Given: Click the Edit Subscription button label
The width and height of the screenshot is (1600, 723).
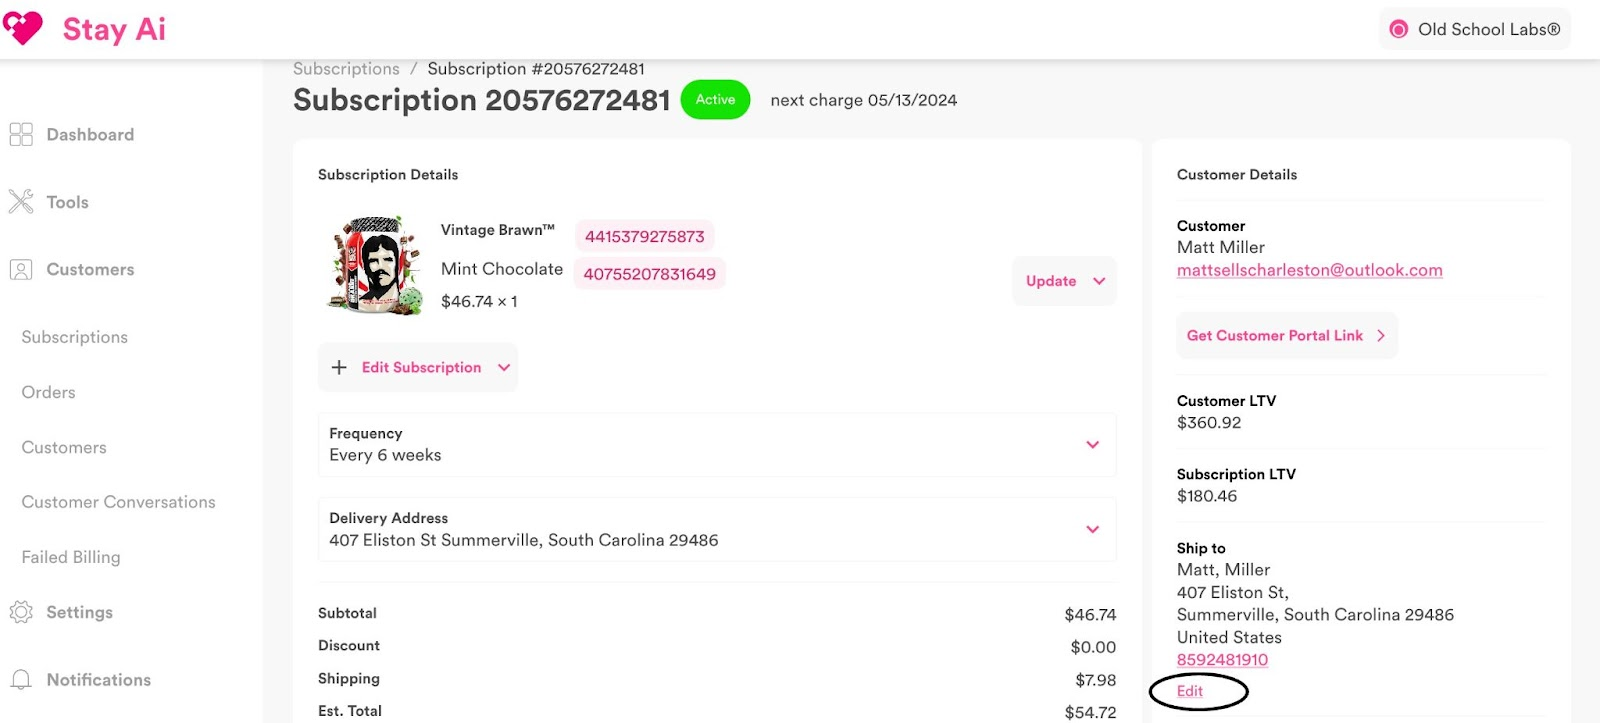Looking at the screenshot, I should tap(421, 367).
